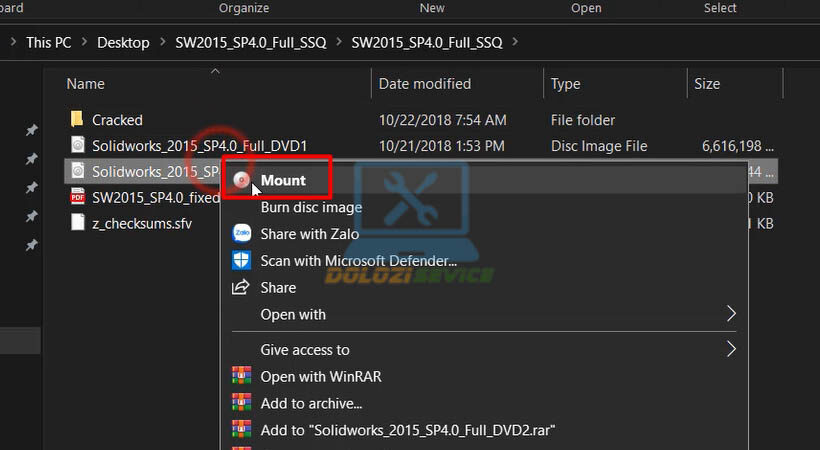Image resolution: width=820 pixels, height=450 pixels.
Task: Choose Add to Solidworks_2015_SP4.0_Full_DVD2.rar
Action: coord(407,430)
